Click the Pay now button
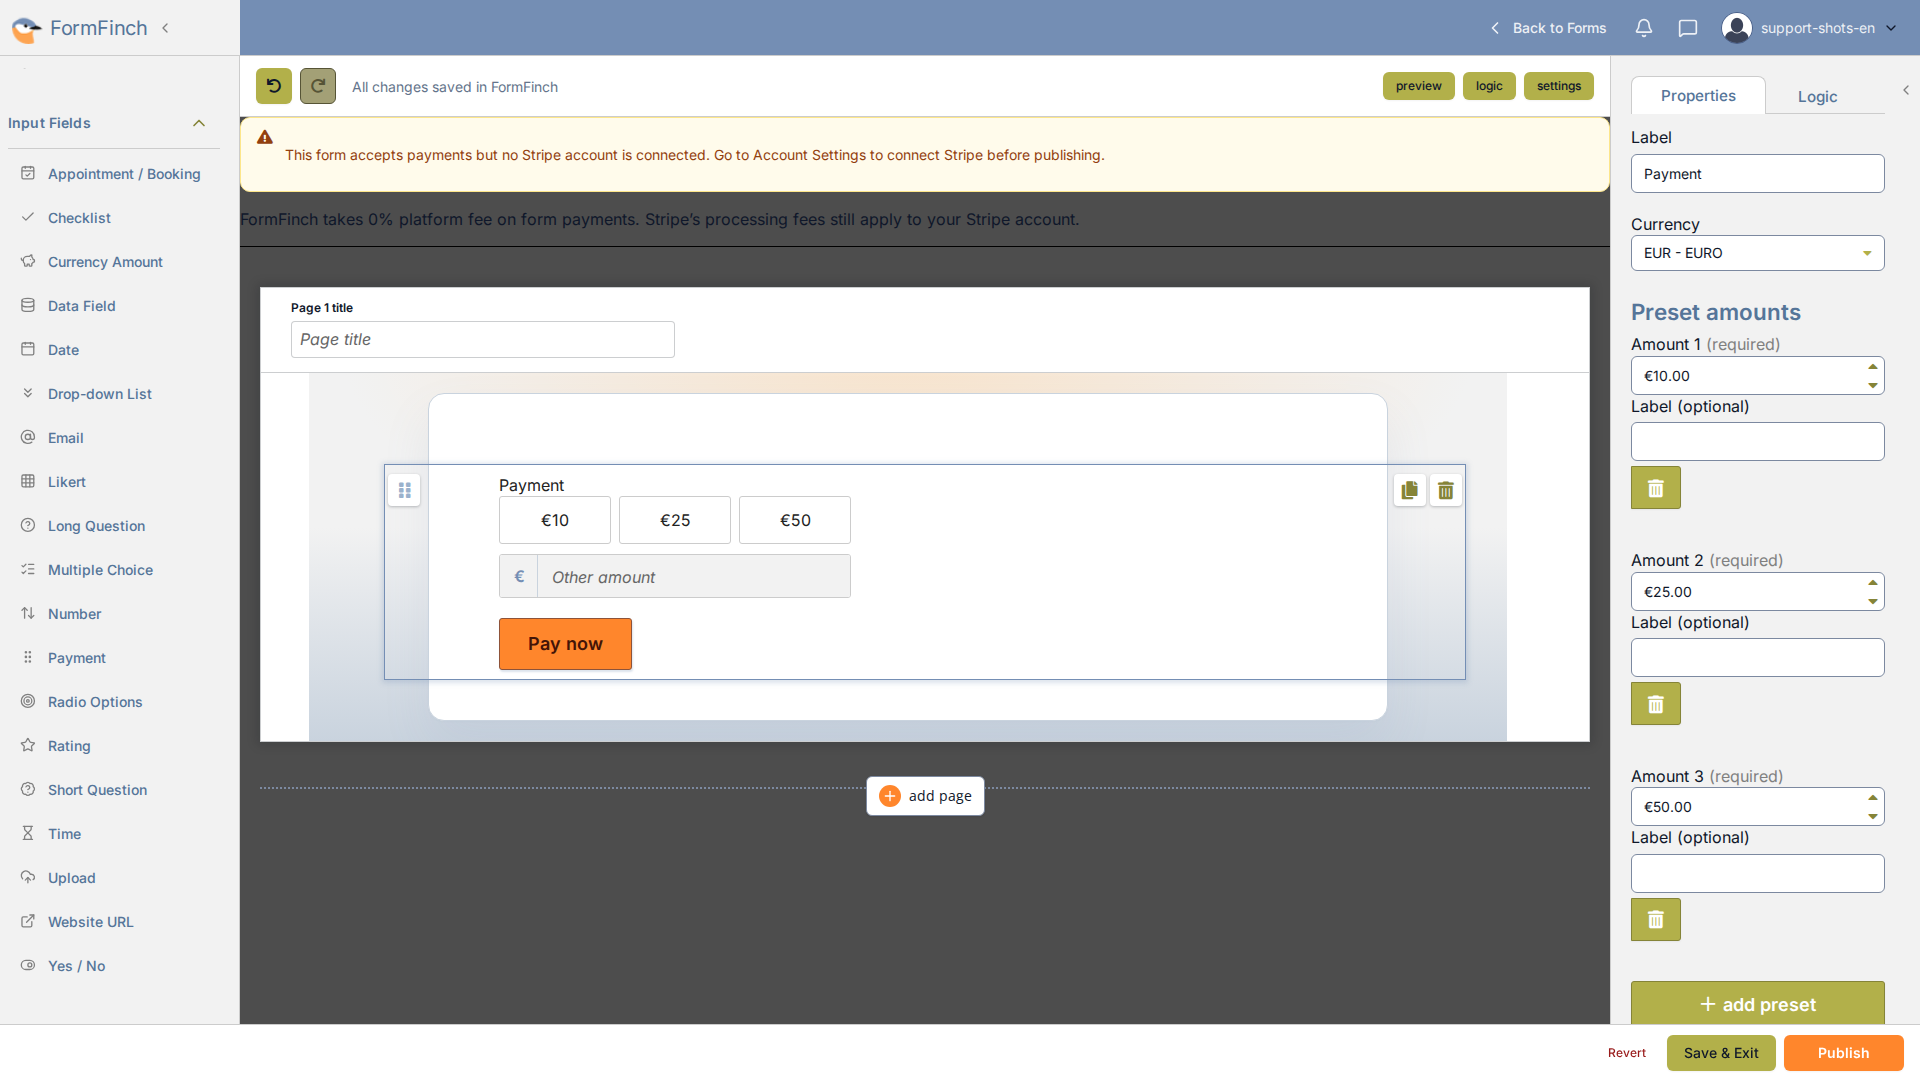Screen dimensions: 1920x1080 coord(565,644)
